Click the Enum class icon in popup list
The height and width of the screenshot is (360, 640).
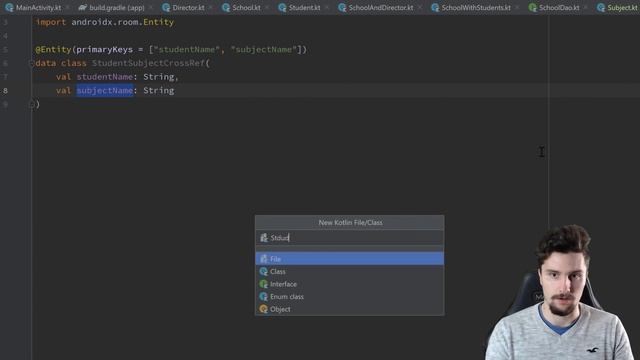point(264,297)
